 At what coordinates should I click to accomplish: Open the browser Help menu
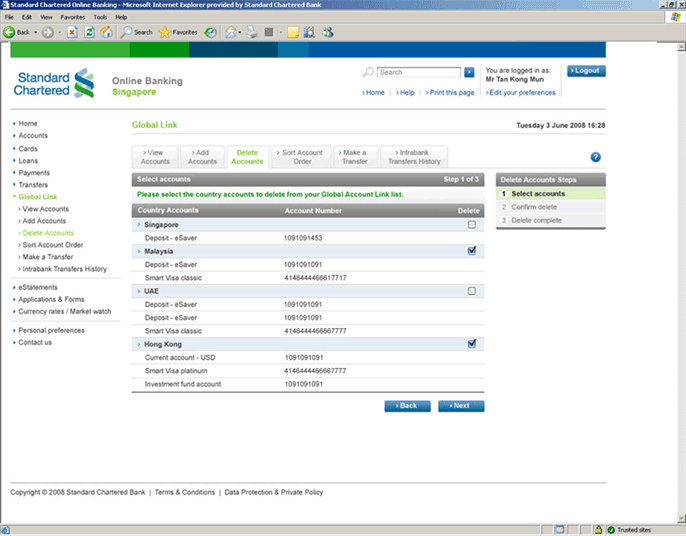point(121,17)
